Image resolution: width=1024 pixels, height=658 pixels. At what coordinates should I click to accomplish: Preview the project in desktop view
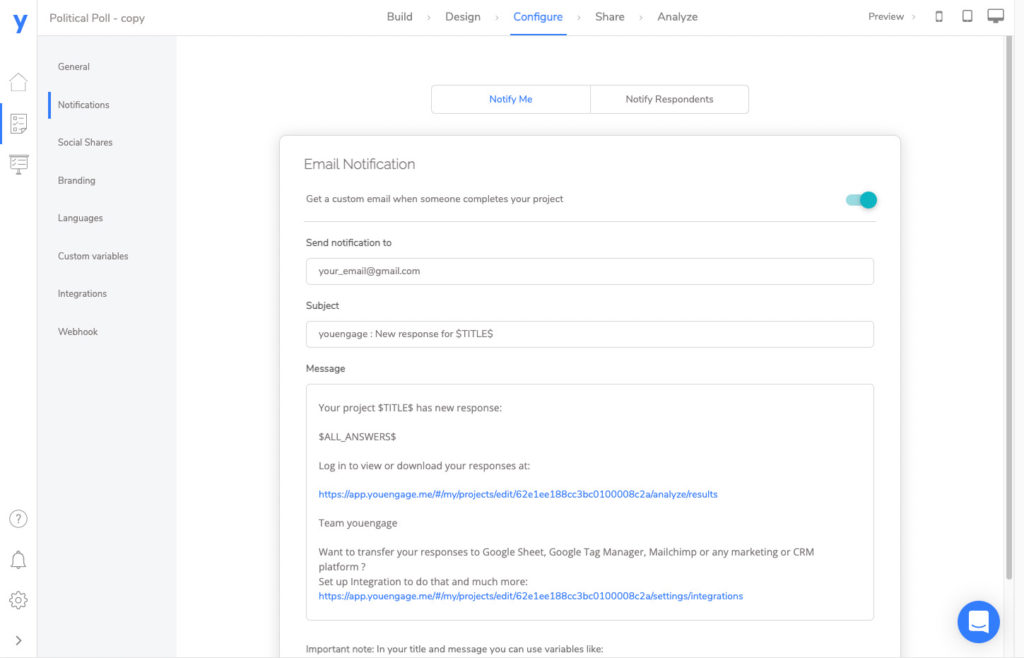[x=996, y=15]
